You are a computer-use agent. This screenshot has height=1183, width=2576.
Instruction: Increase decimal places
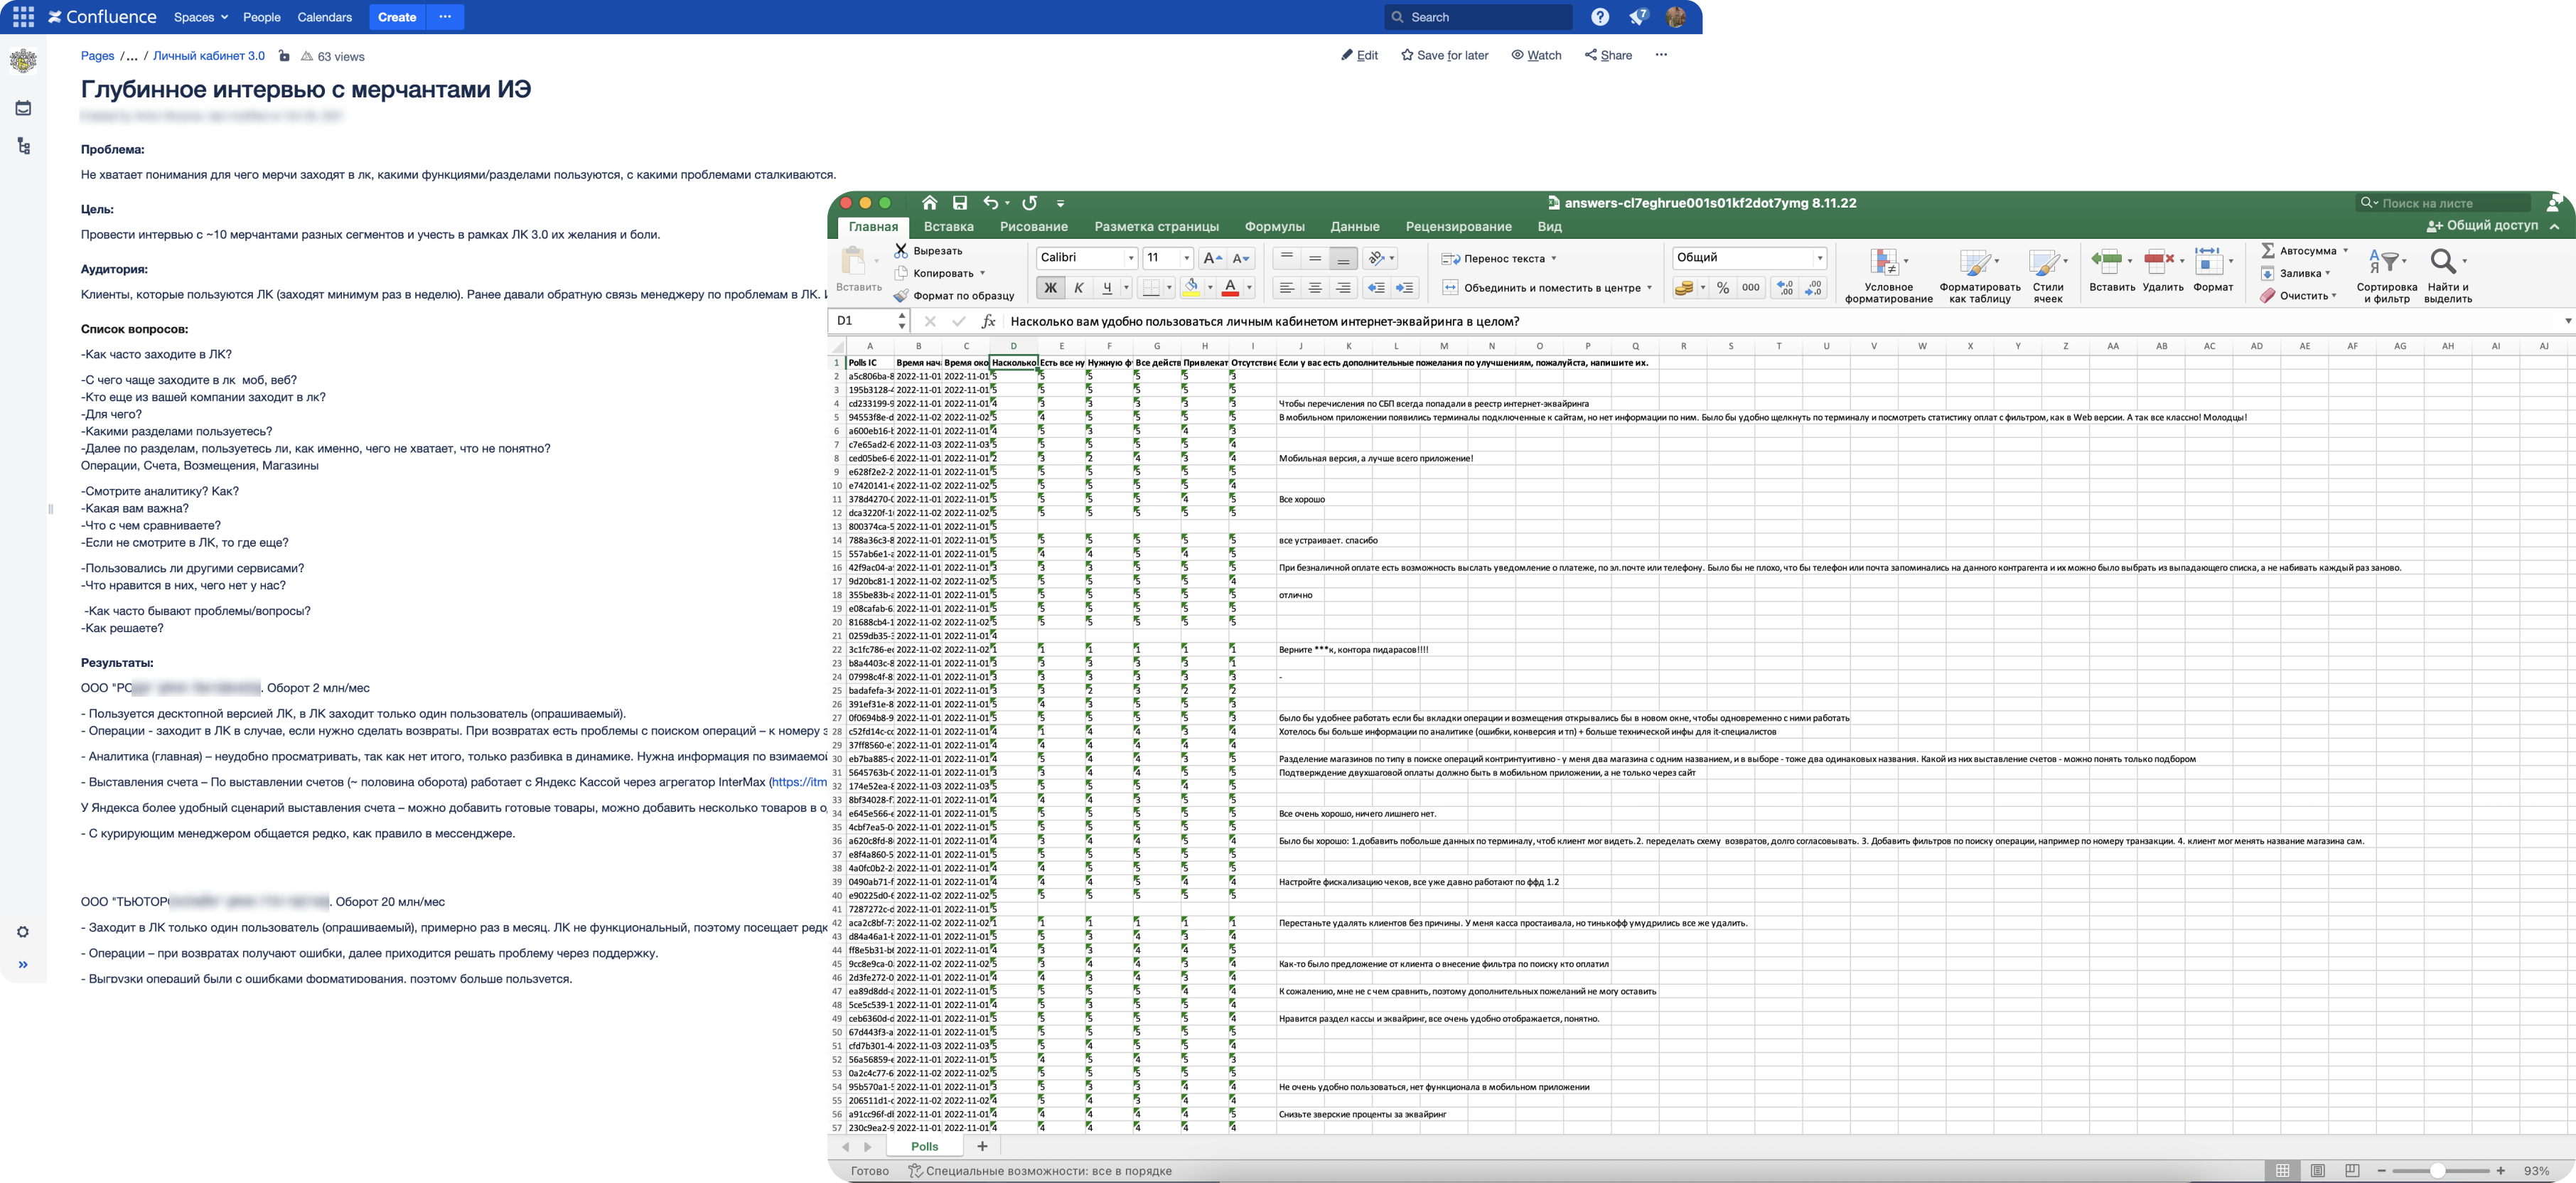tap(1785, 288)
